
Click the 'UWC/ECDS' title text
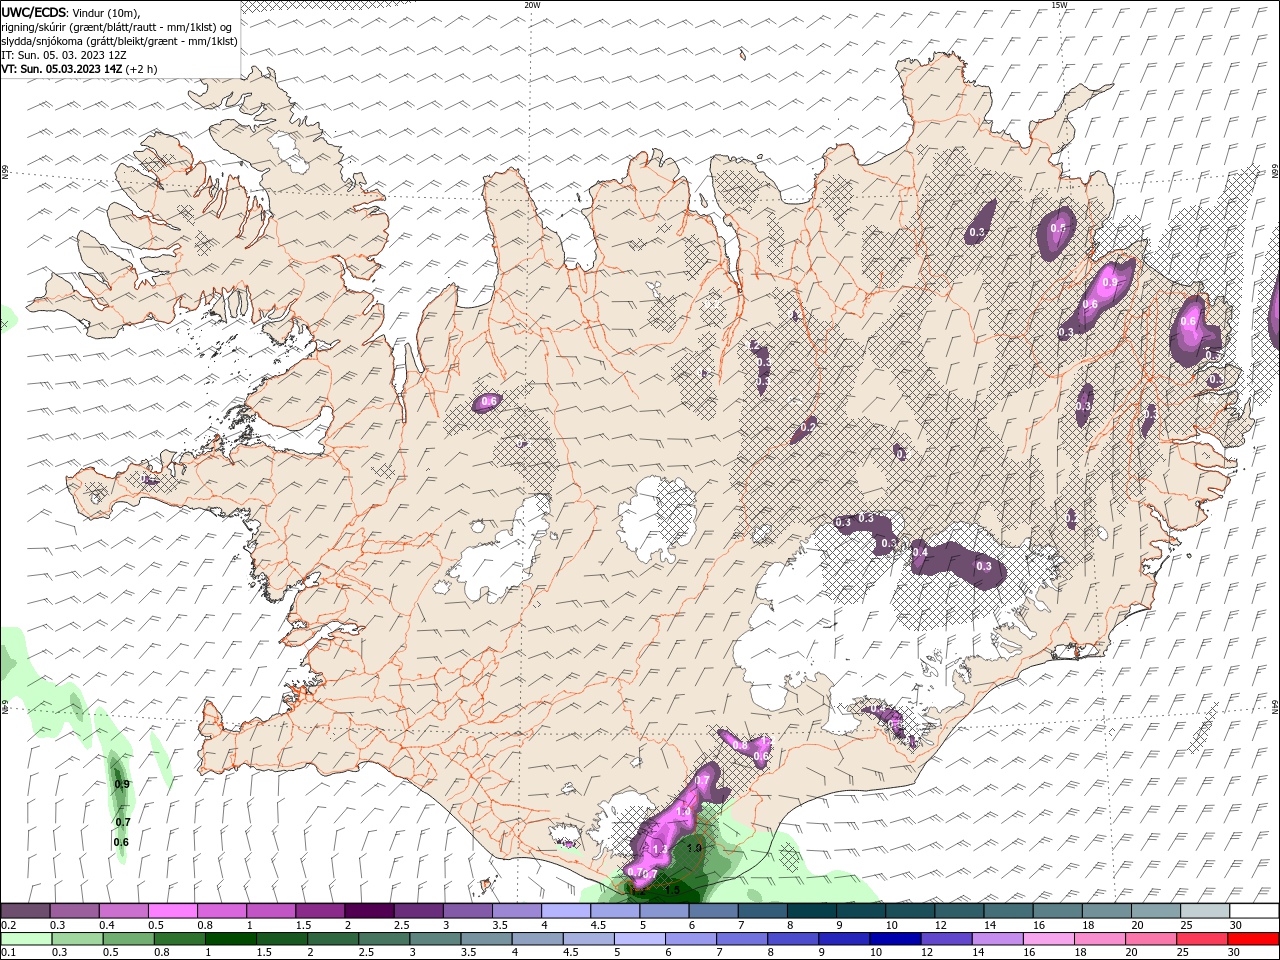[34, 12]
